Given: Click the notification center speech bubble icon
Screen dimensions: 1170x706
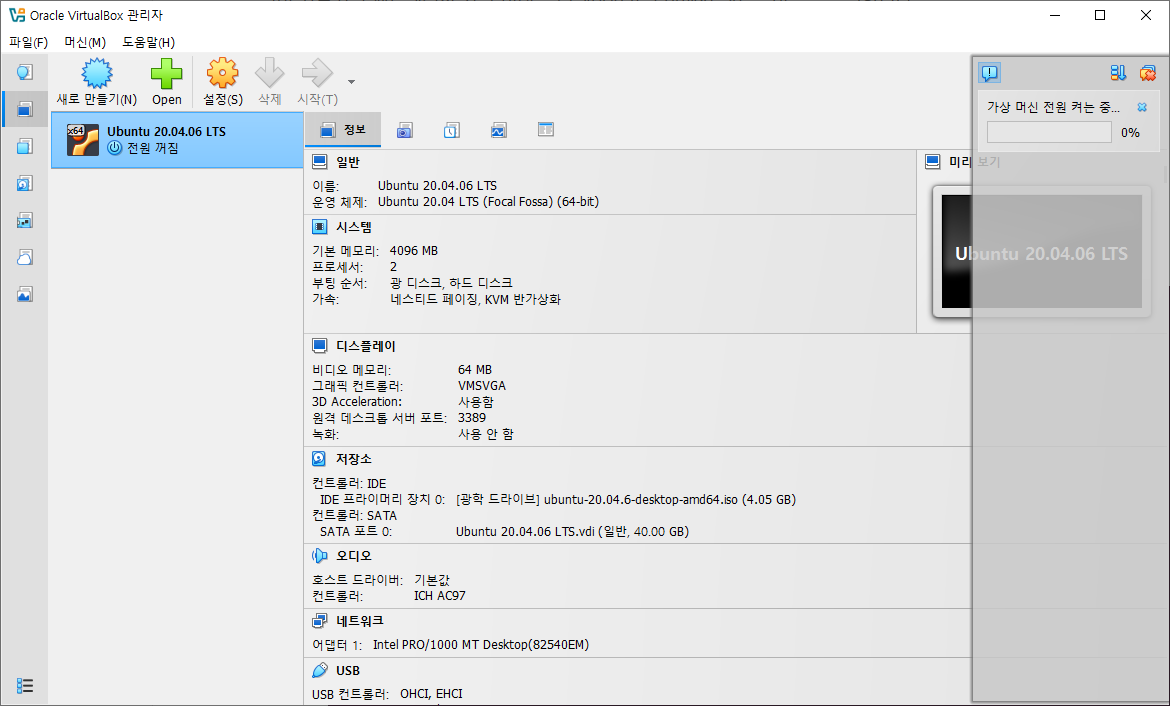Looking at the screenshot, I should [x=989, y=72].
